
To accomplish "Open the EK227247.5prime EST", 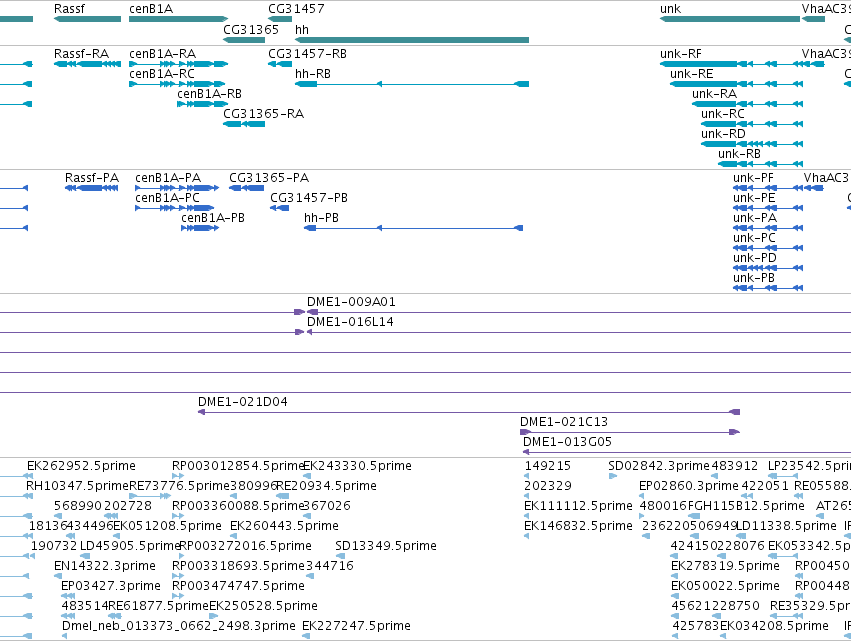I will [x=307, y=636].
